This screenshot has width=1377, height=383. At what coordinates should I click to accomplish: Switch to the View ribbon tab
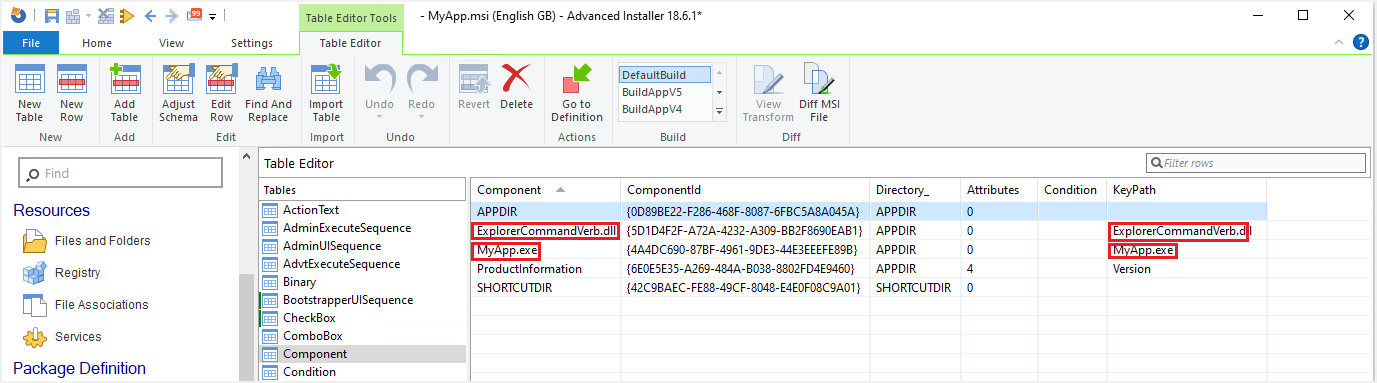coord(172,43)
